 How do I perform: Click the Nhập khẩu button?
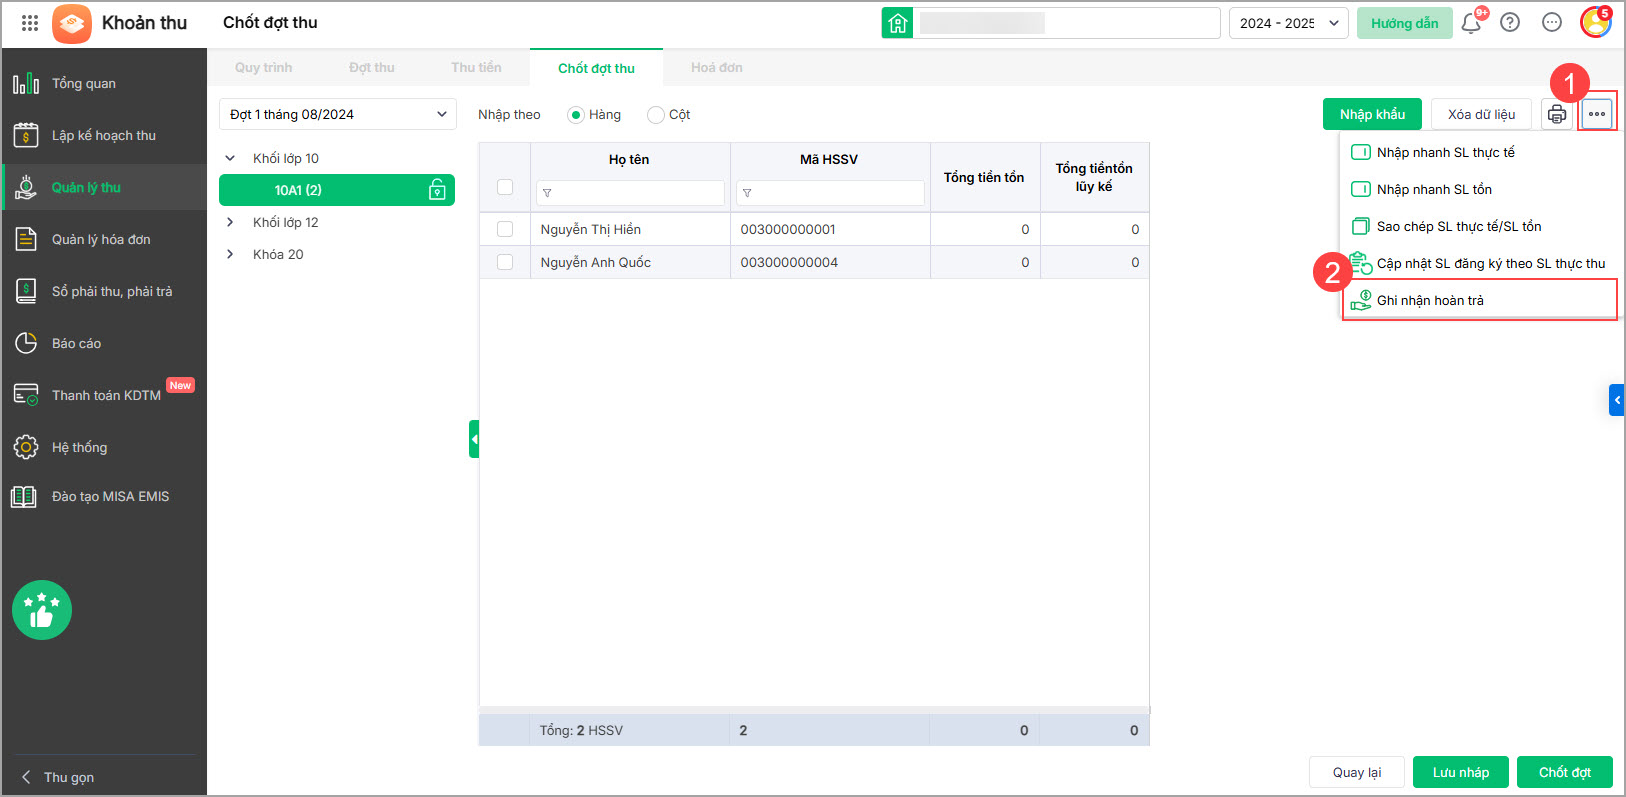[x=1372, y=114]
